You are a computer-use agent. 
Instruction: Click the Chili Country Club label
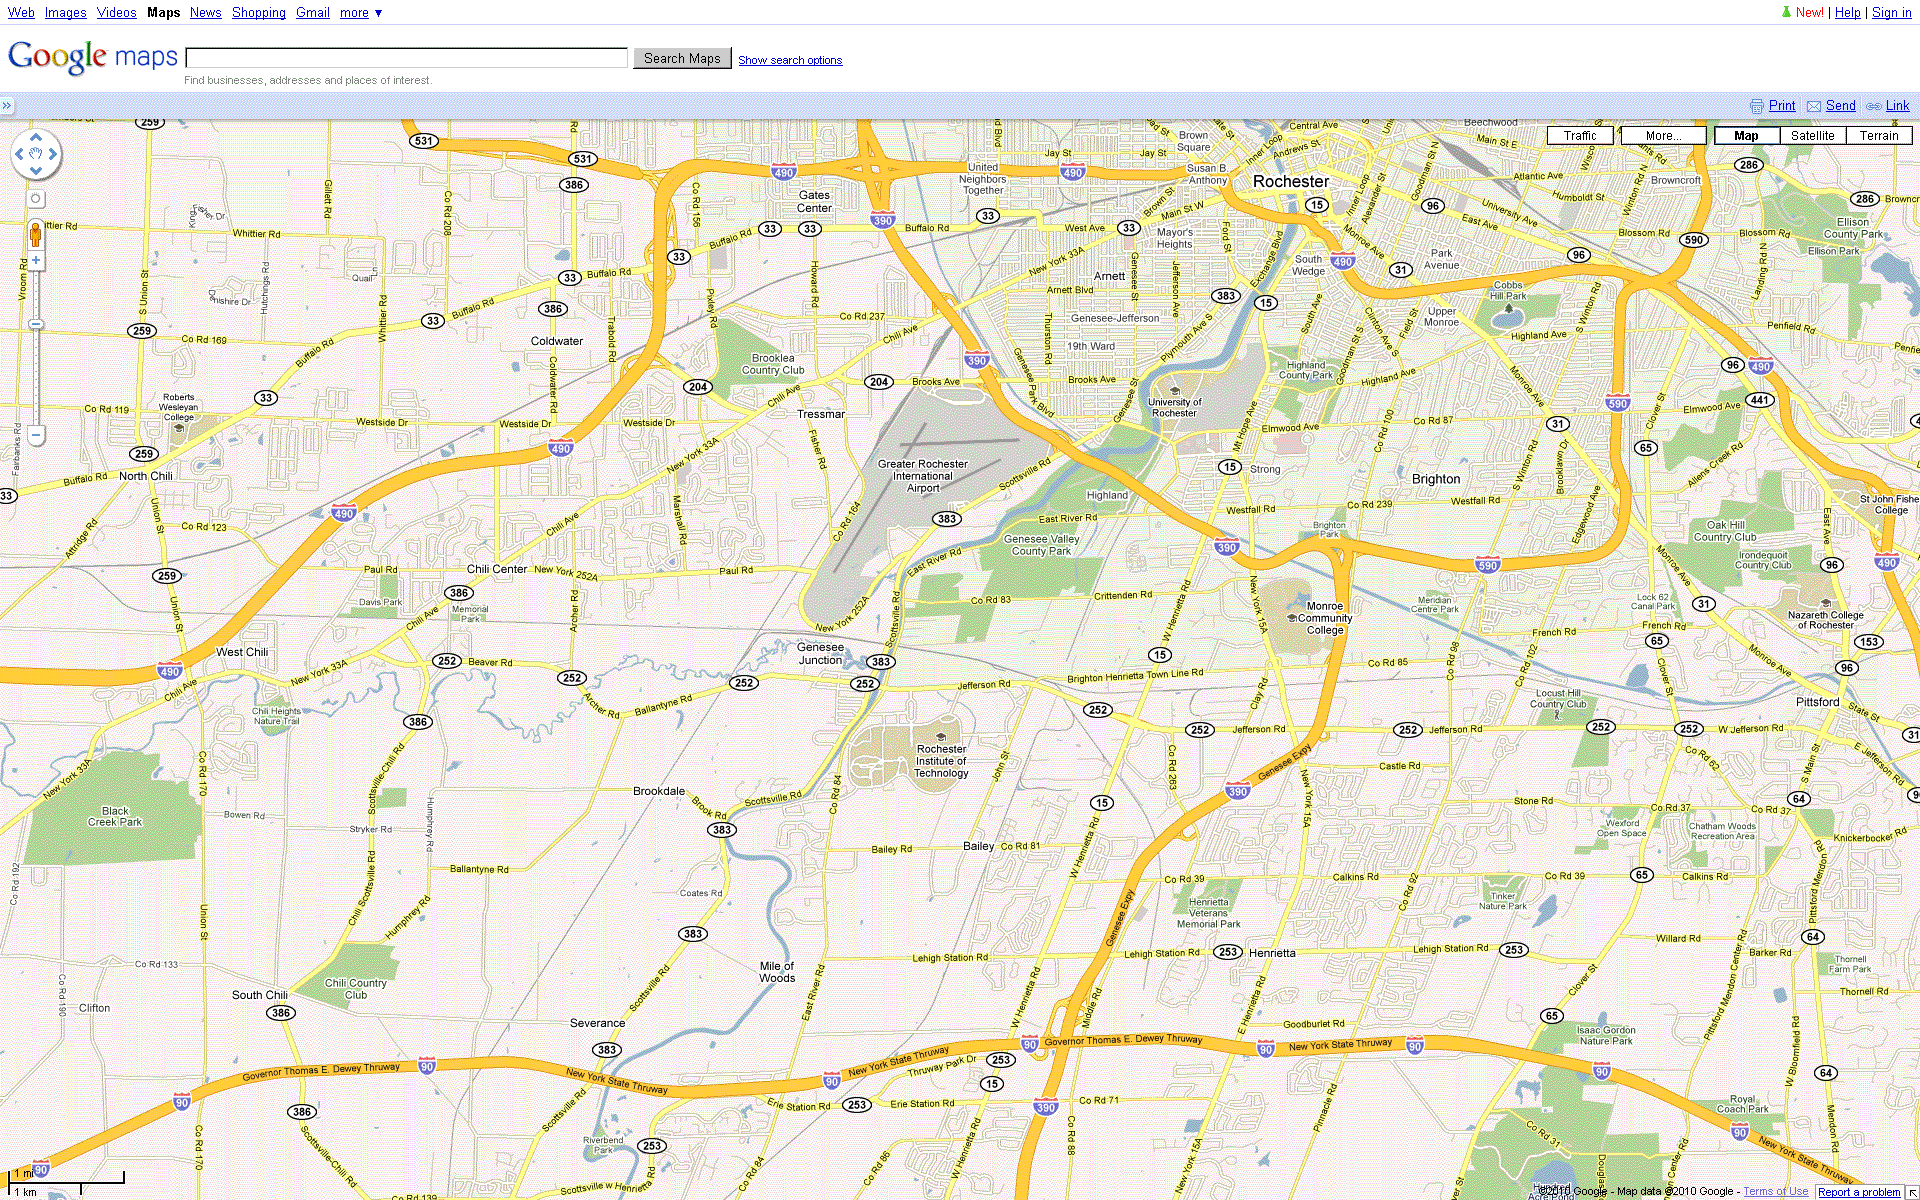point(356,989)
